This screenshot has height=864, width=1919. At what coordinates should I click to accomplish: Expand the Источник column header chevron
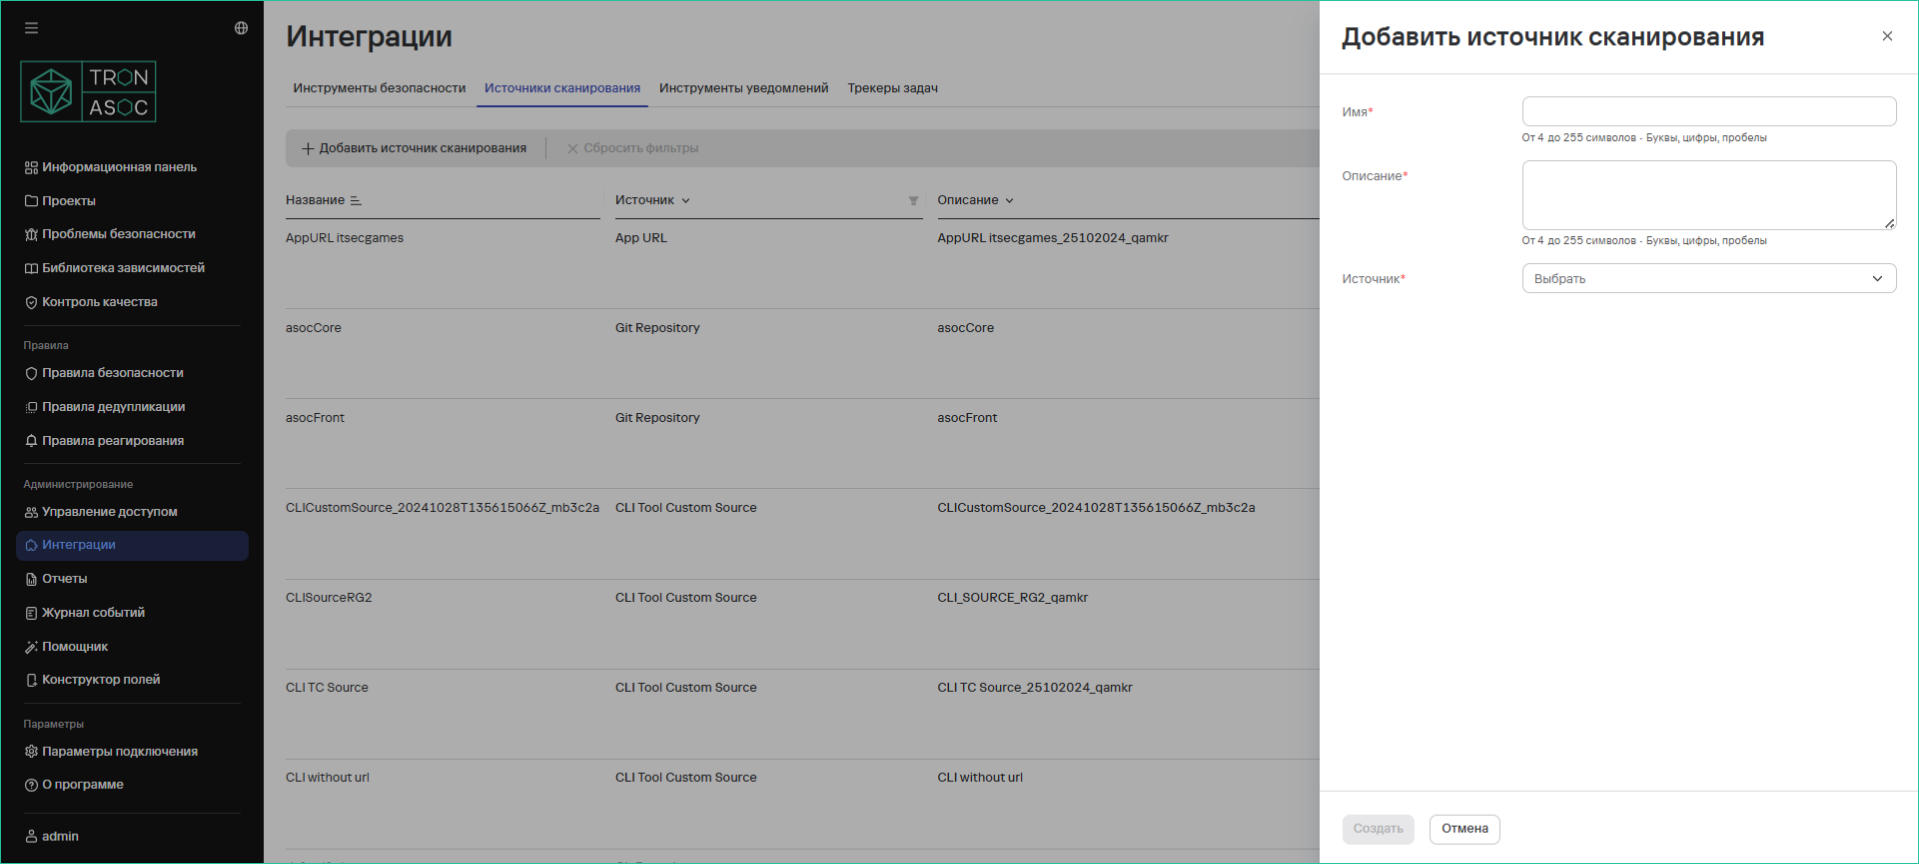(x=686, y=201)
